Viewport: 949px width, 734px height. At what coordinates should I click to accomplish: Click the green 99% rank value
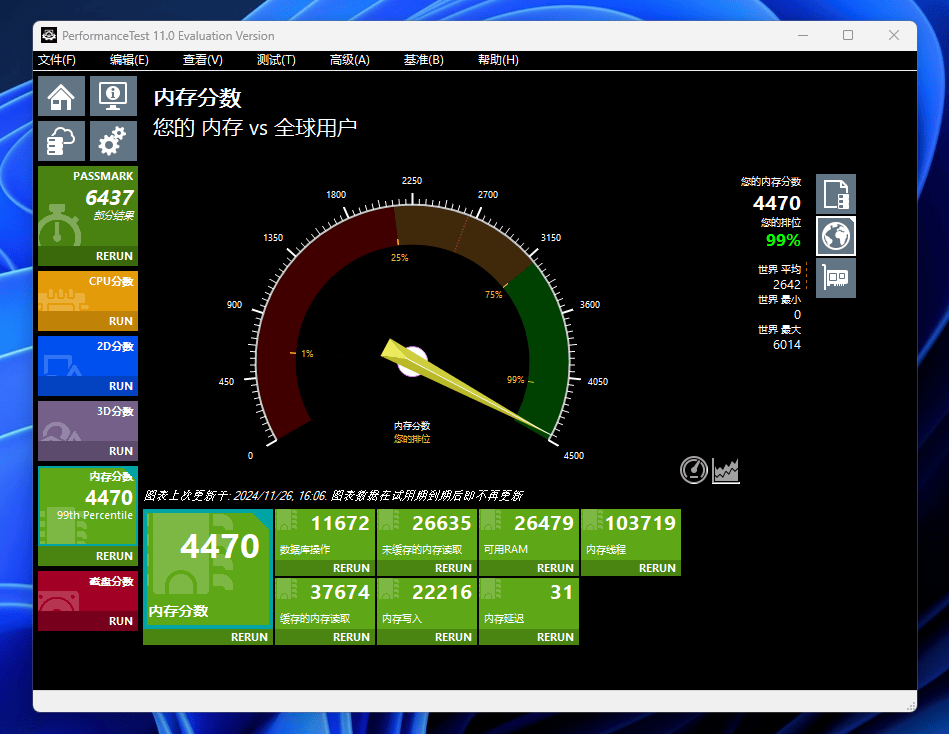[783, 240]
